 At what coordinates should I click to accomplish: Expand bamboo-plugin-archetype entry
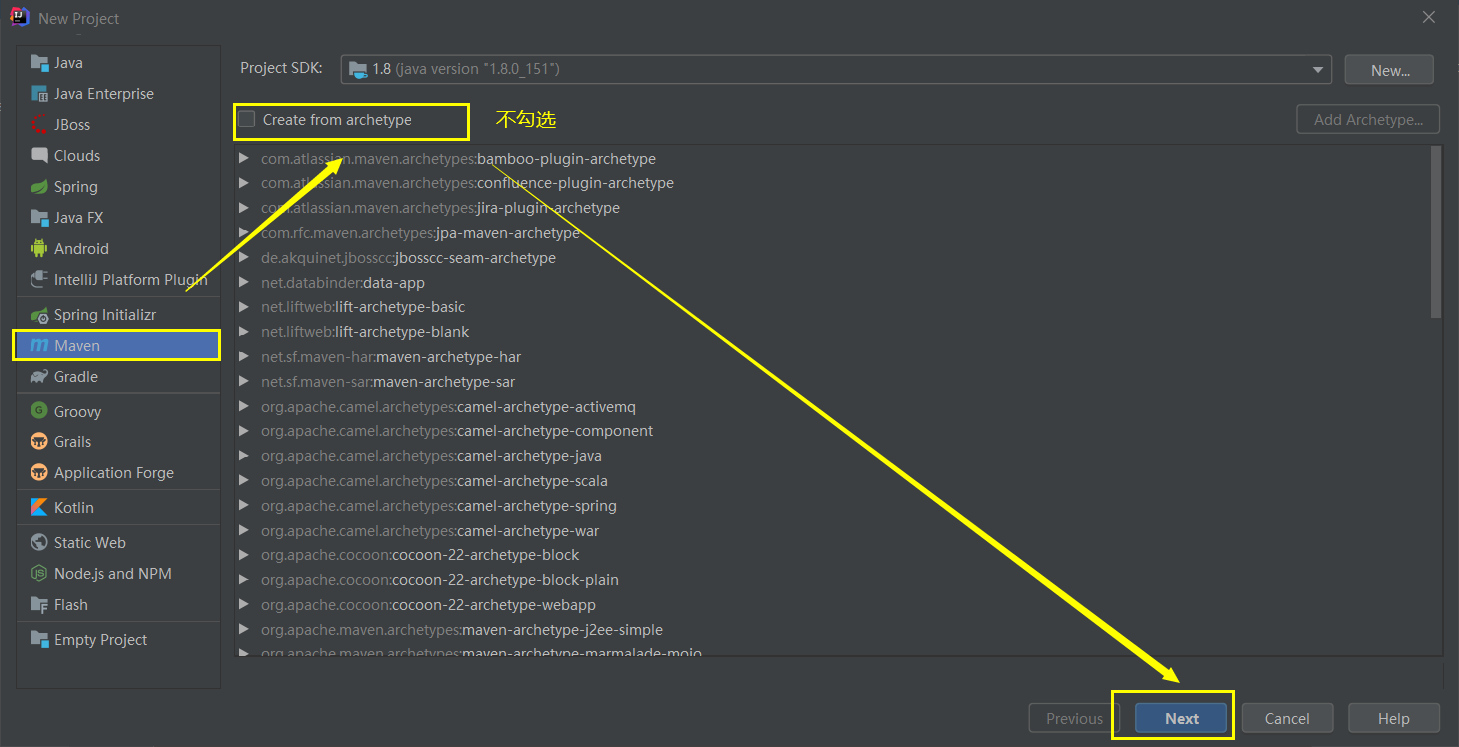click(x=243, y=158)
